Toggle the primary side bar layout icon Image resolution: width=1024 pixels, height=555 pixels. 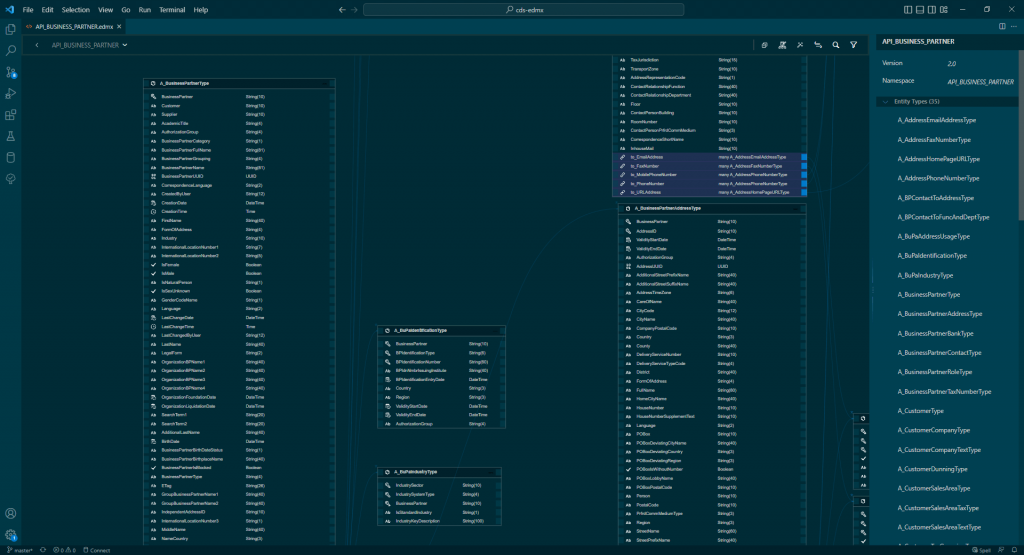coord(908,10)
